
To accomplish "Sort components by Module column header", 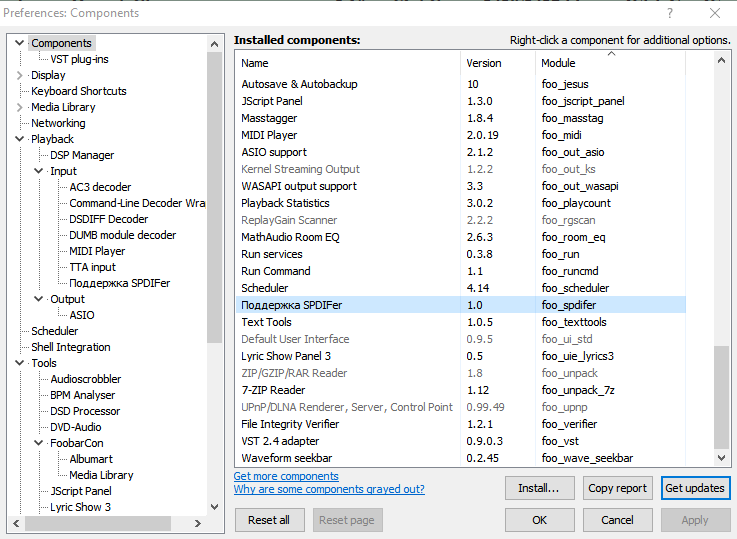I will click(x=558, y=63).
